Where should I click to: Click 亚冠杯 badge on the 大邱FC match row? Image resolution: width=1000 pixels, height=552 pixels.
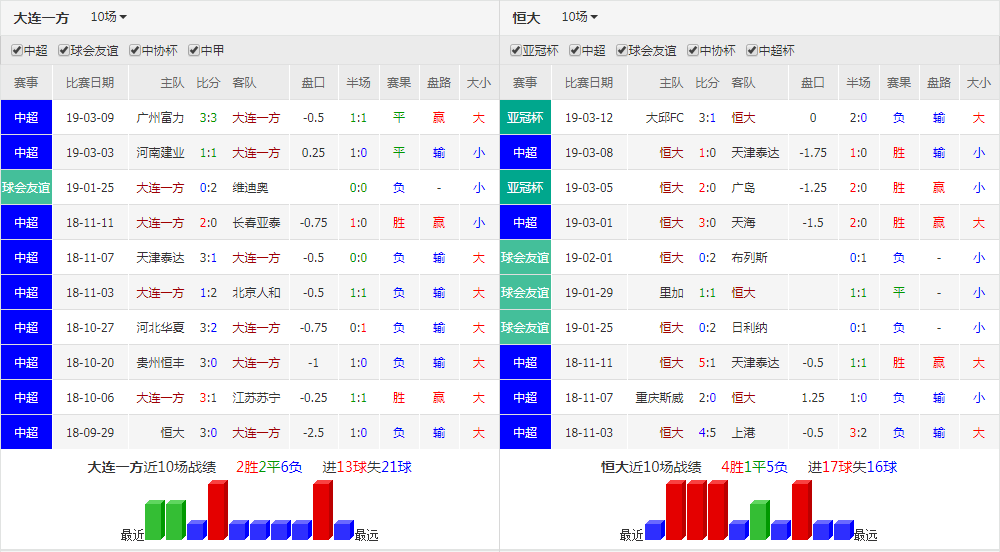[525, 118]
